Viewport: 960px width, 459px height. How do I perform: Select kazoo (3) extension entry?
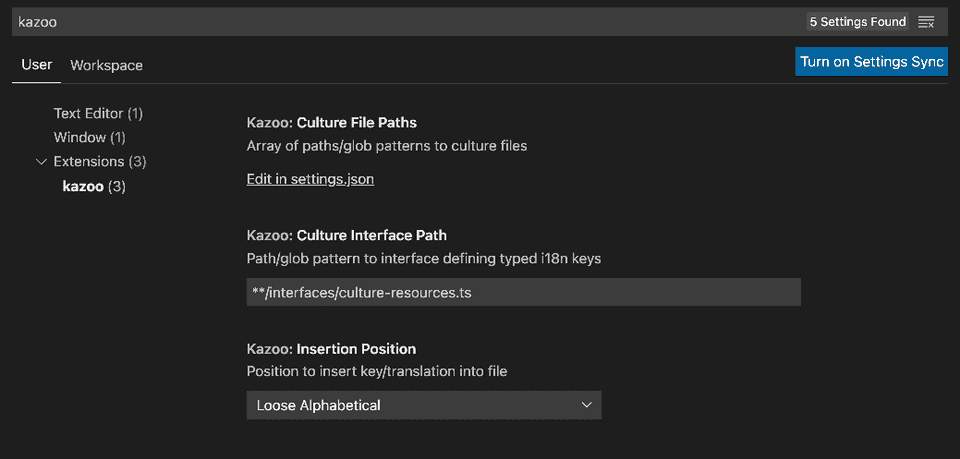94,187
